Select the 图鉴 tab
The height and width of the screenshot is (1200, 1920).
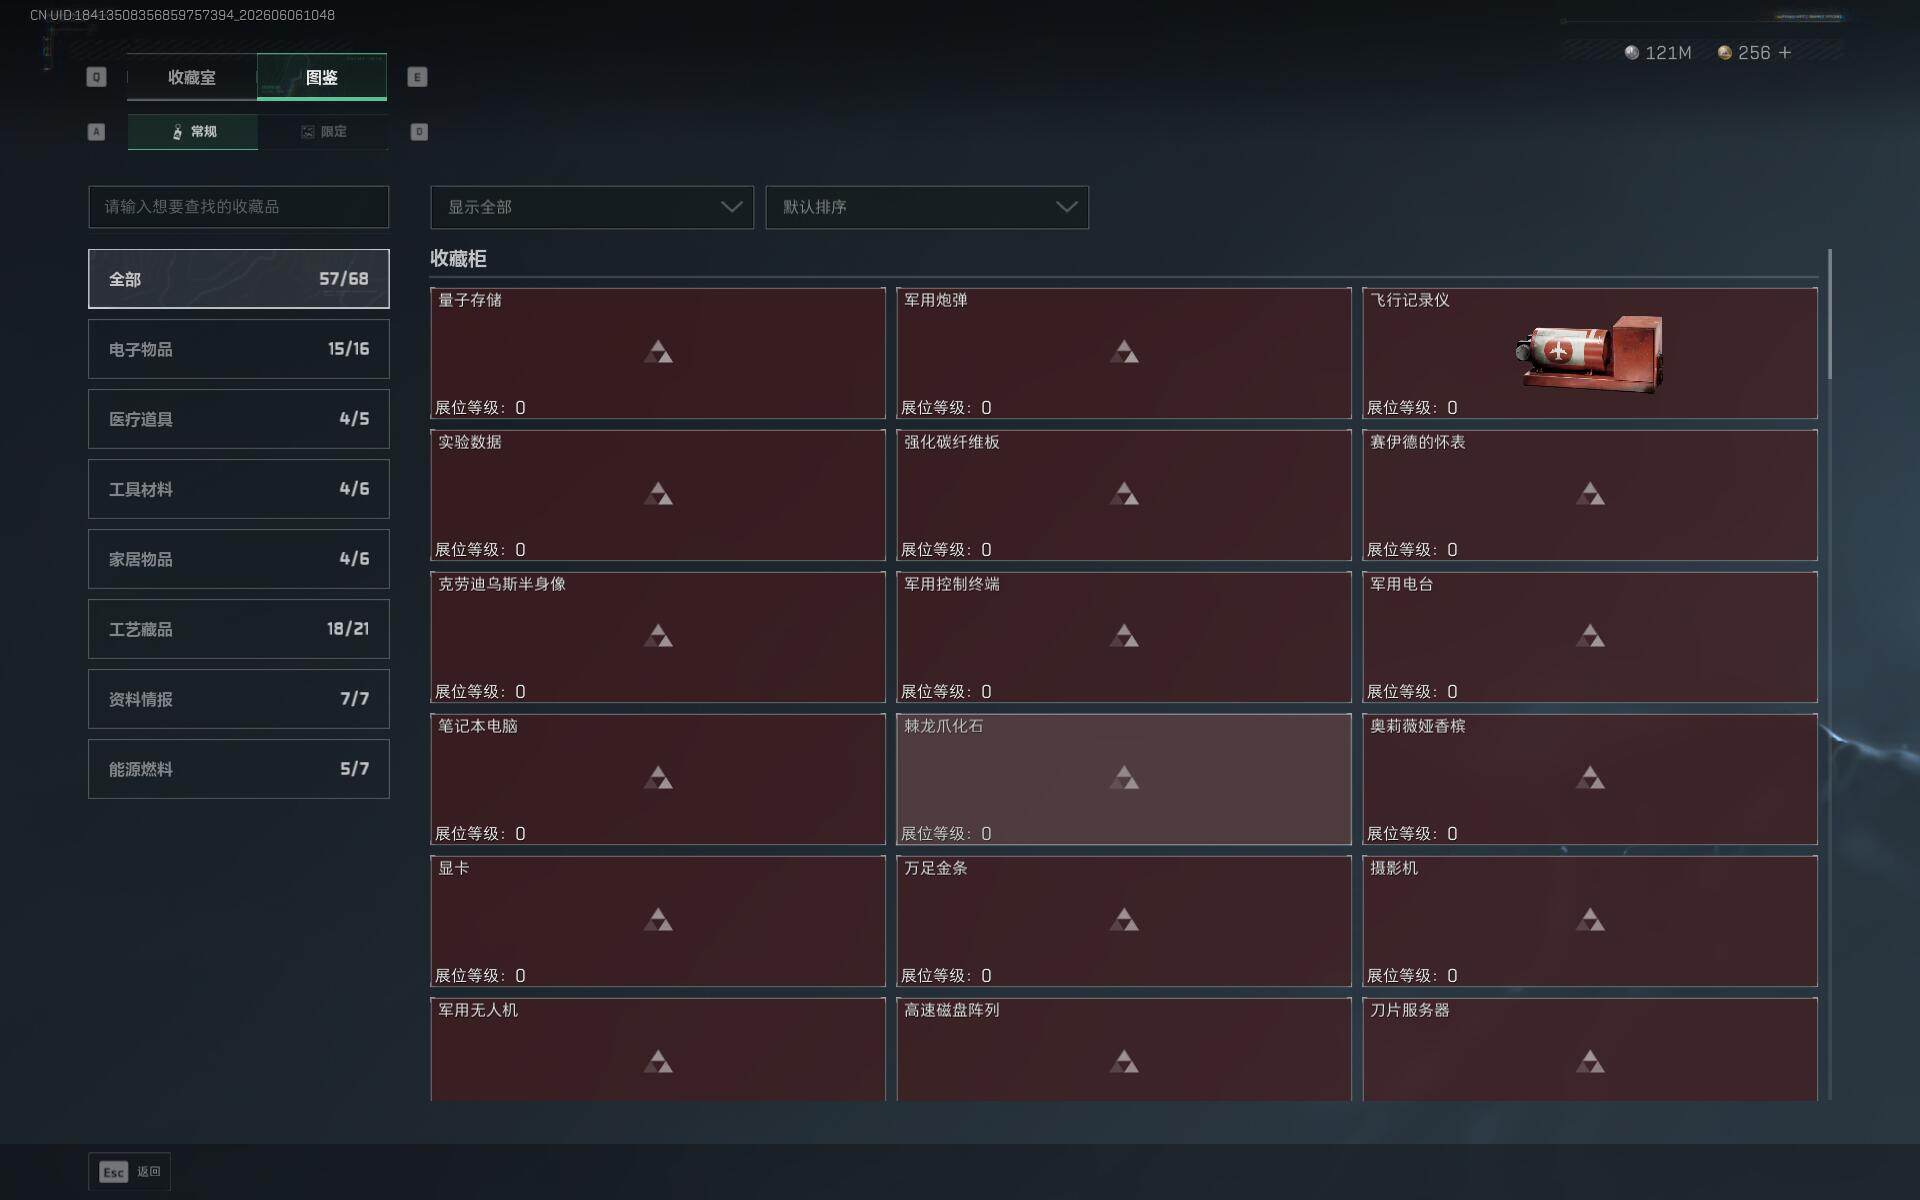(322, 77)
